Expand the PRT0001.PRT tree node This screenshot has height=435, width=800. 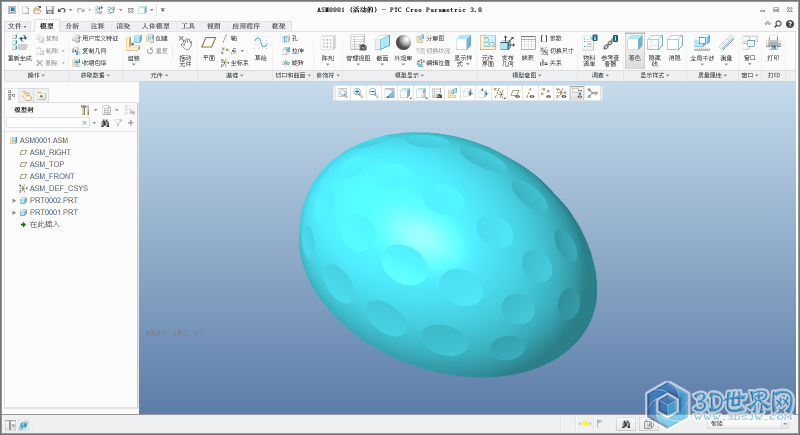pyautogui.click(x=14, y=212)
